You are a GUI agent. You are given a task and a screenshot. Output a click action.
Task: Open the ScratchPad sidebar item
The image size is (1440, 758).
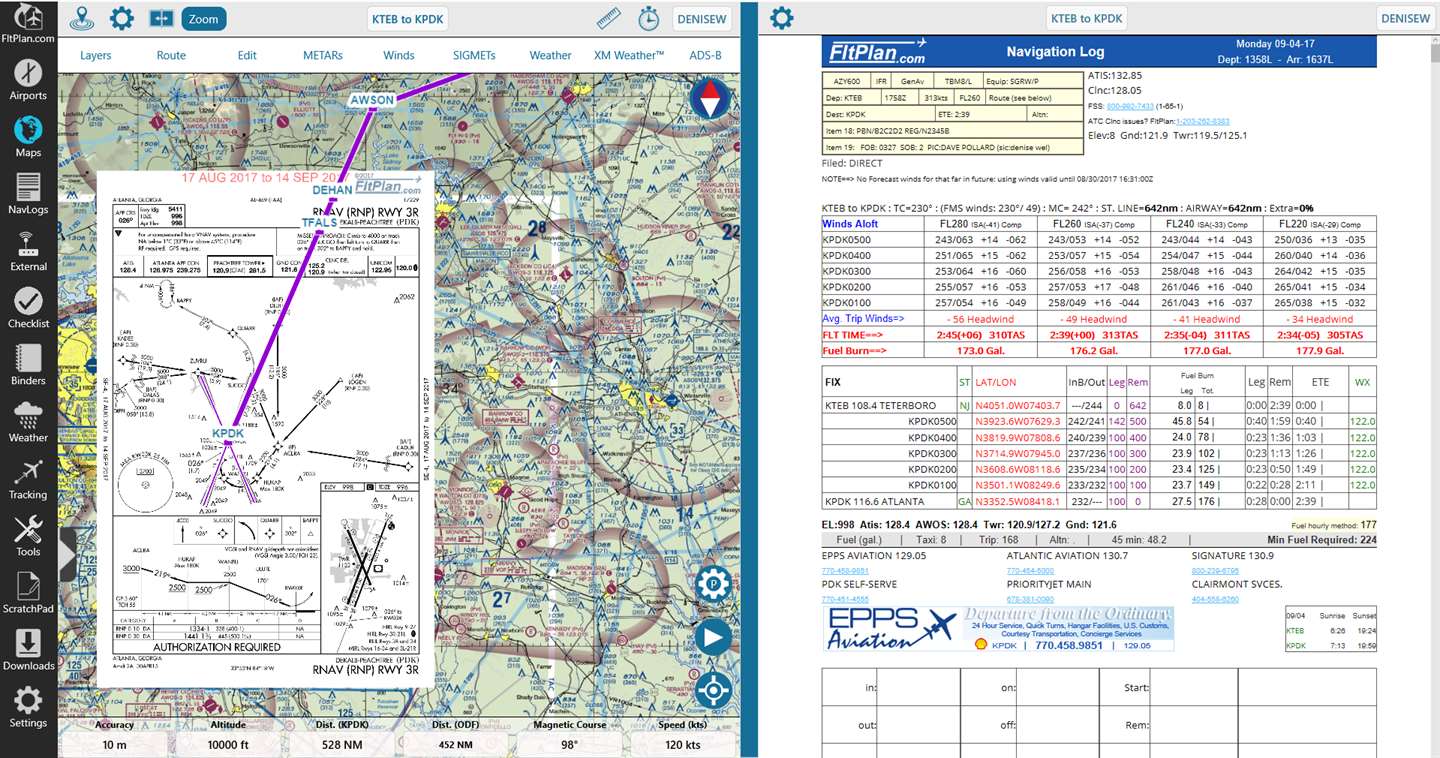point(28,594)
